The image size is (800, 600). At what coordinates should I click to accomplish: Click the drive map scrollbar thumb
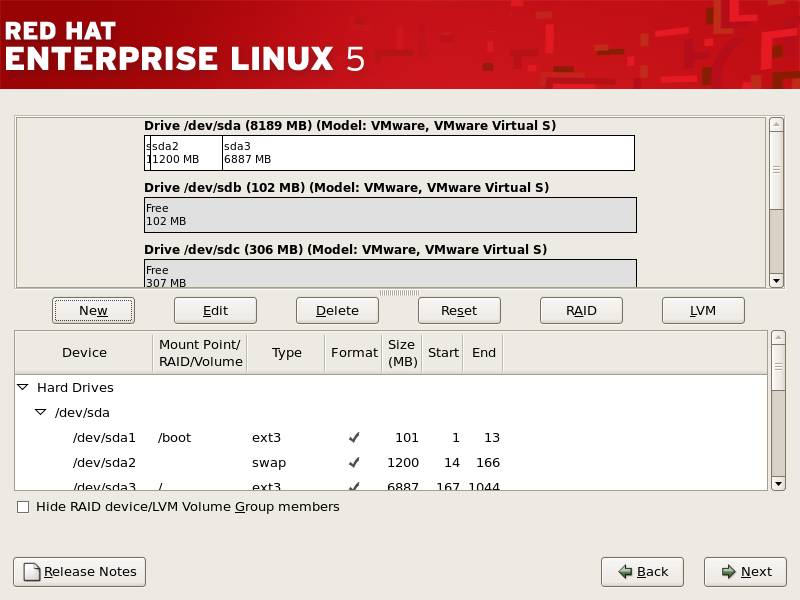click(777, 170)
